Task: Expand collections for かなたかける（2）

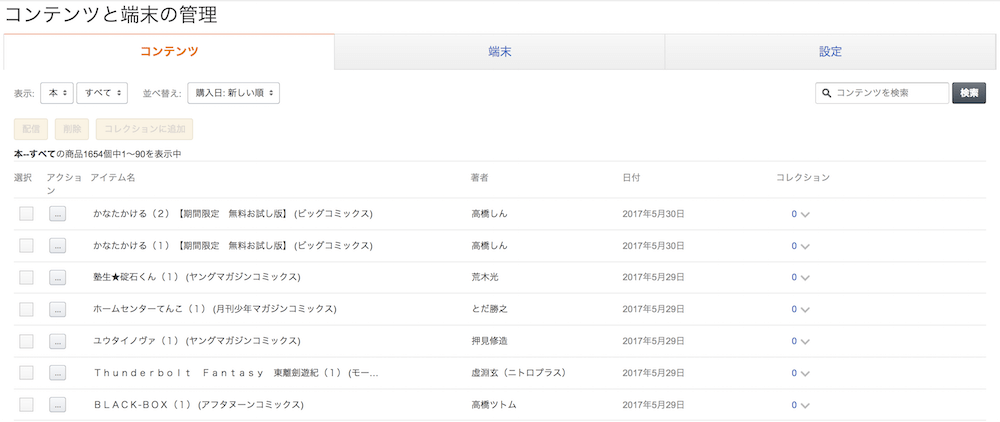Action: click(x=805, y=215)
